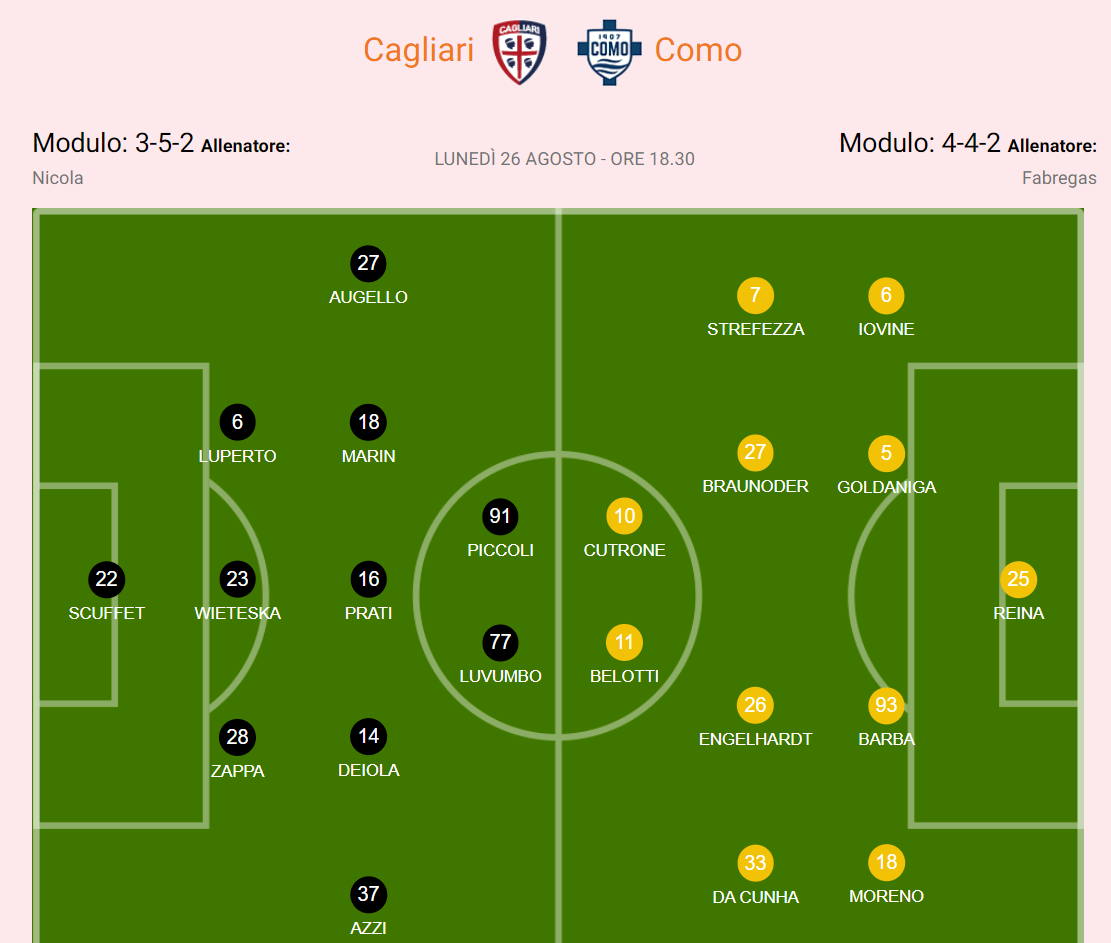Image resolution: width=1111 pixels, height=943 pixels.
Task: Select Luvumbo's number 77 marker
Action: coord(500,642)
